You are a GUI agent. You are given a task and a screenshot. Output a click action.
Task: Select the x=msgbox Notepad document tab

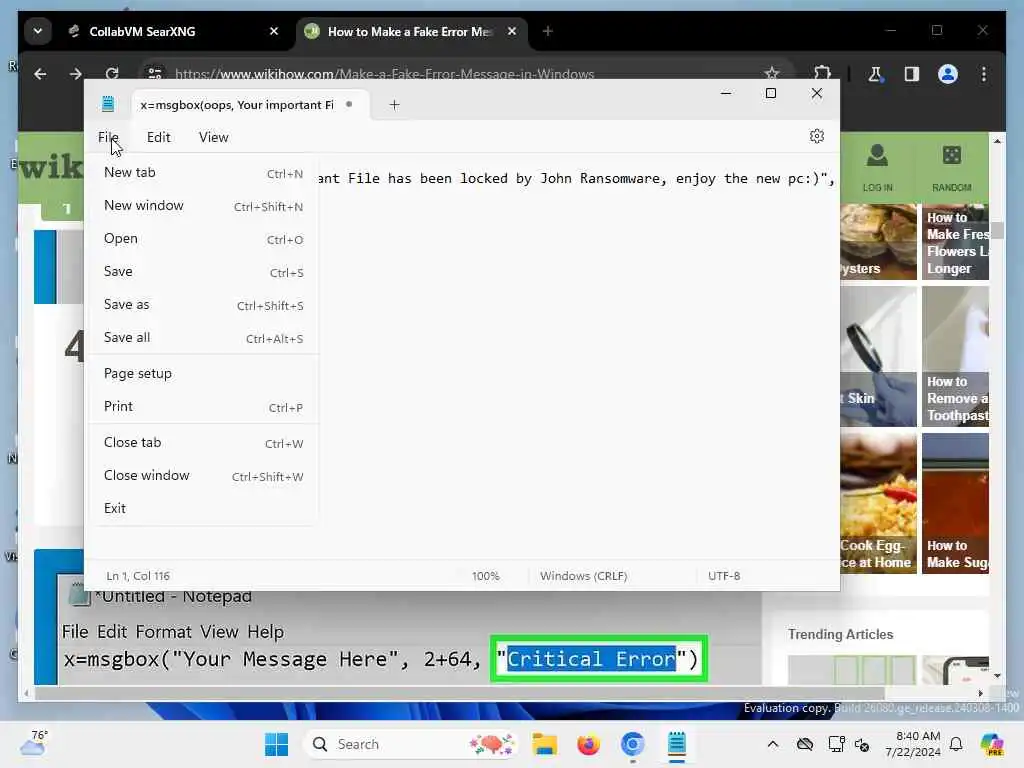(x=251, y=104)
